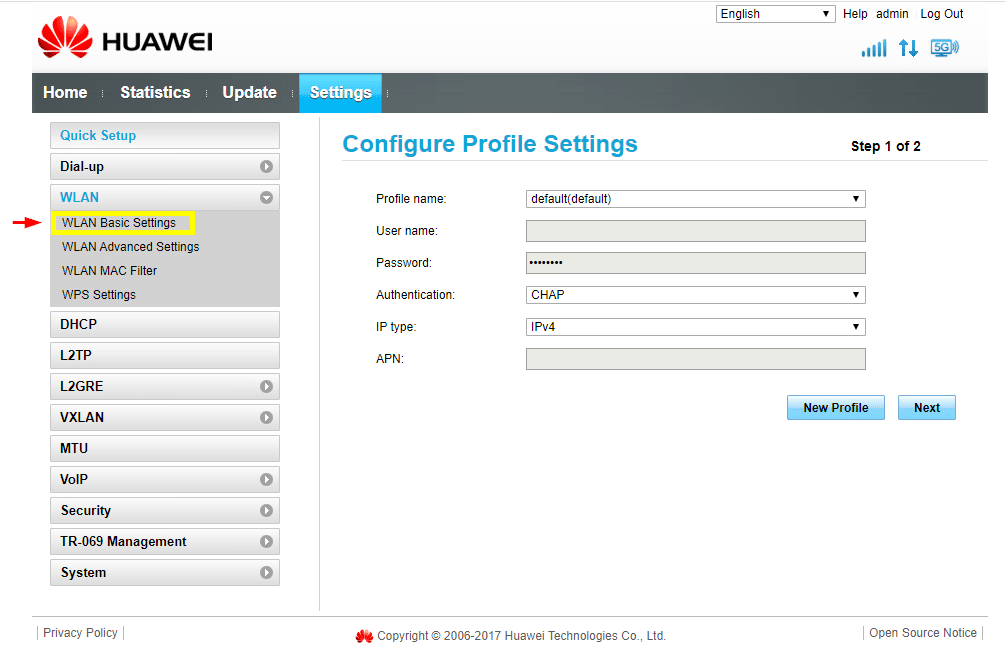Expand the VoIP sidebar section
The height and width of the screenshot is (660, 1006).
(x=266, y=480)
